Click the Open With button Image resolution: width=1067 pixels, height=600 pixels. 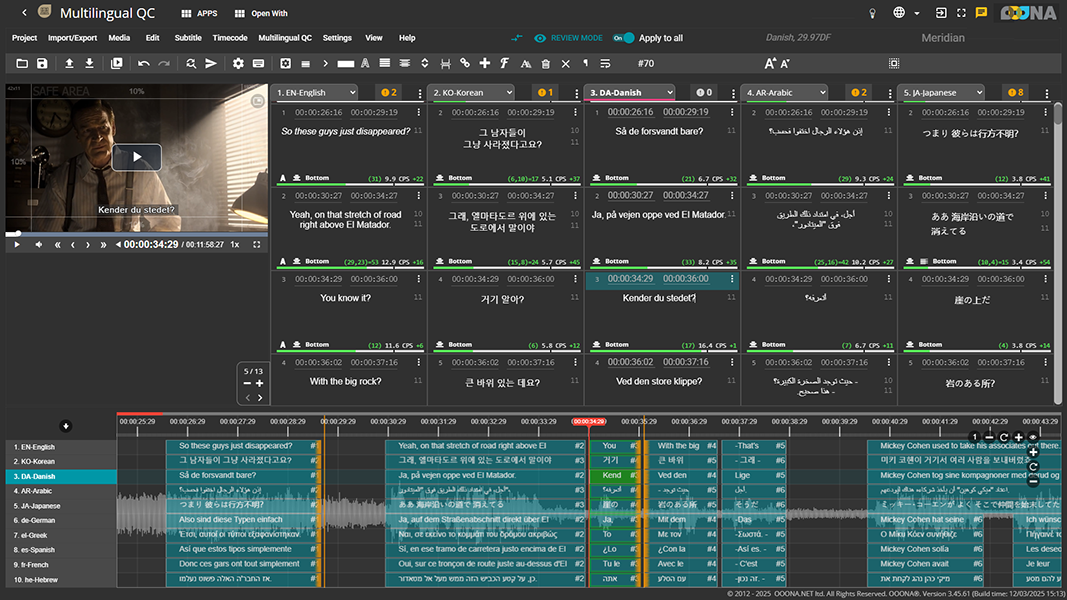(260, 14)
